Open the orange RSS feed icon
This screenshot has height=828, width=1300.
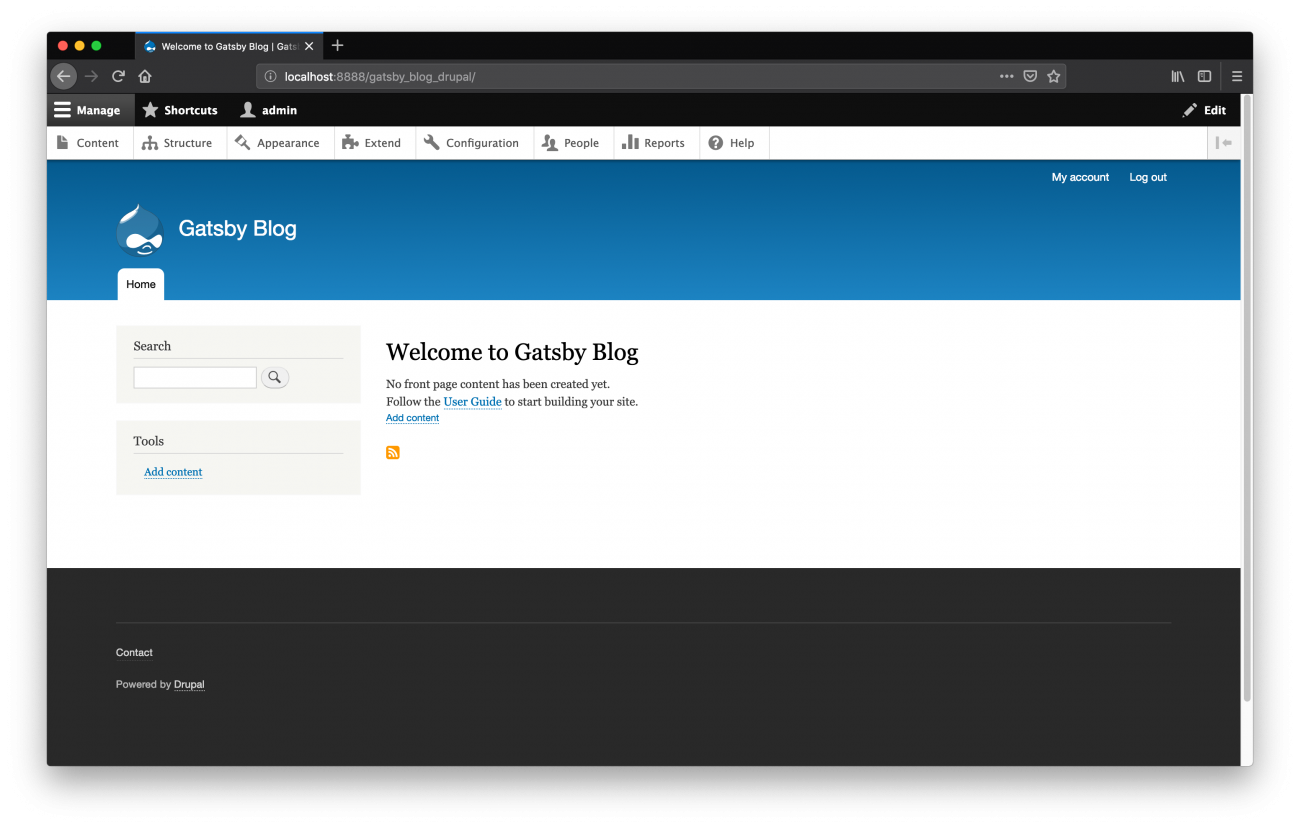pyautogui.click(x=393, y=453)
